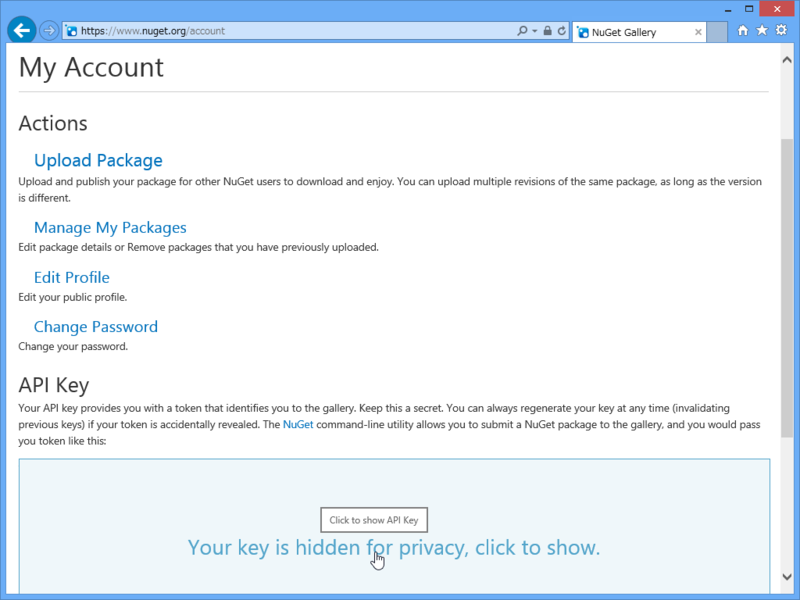Click the search magnifier icon in the address bar
Screen dimensions: 800x600
523,31
